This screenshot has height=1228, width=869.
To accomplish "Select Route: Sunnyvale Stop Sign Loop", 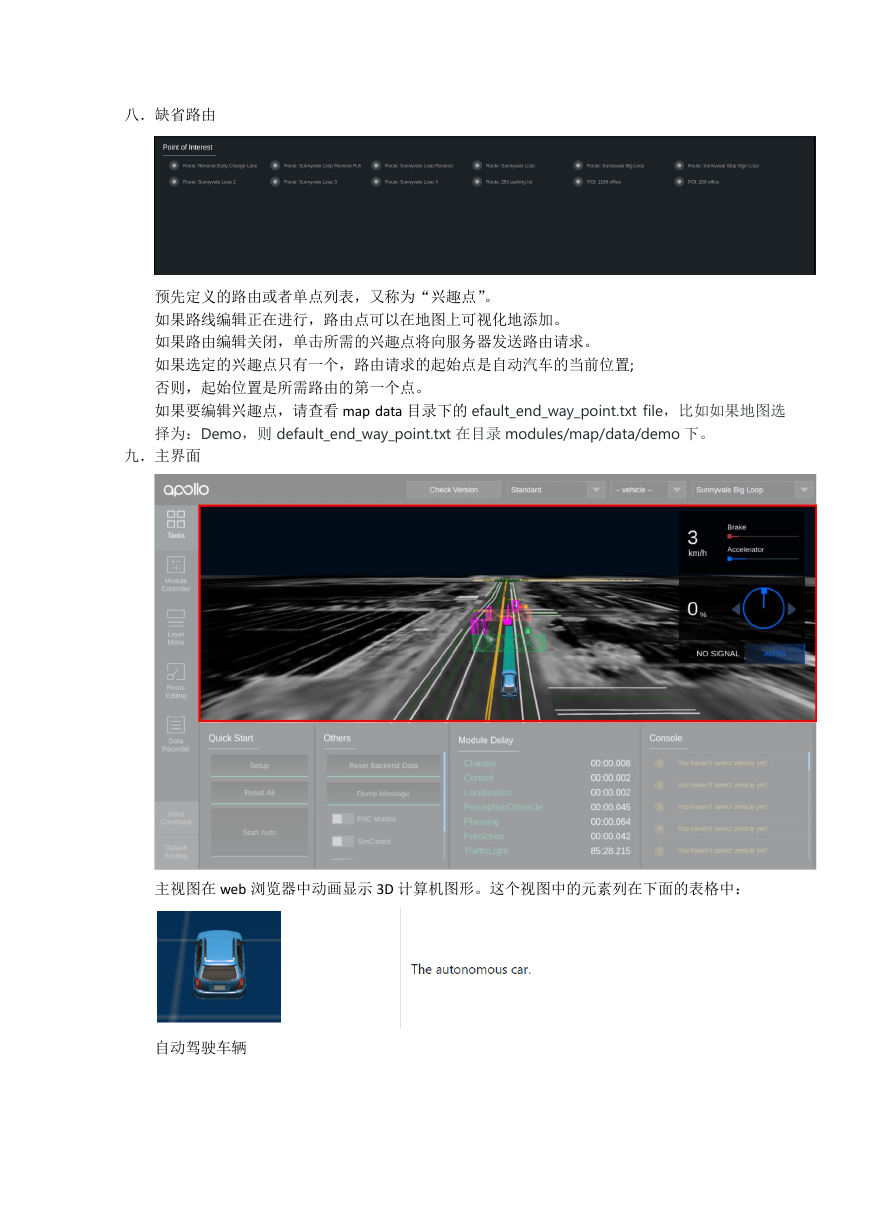I will point(717,165).
